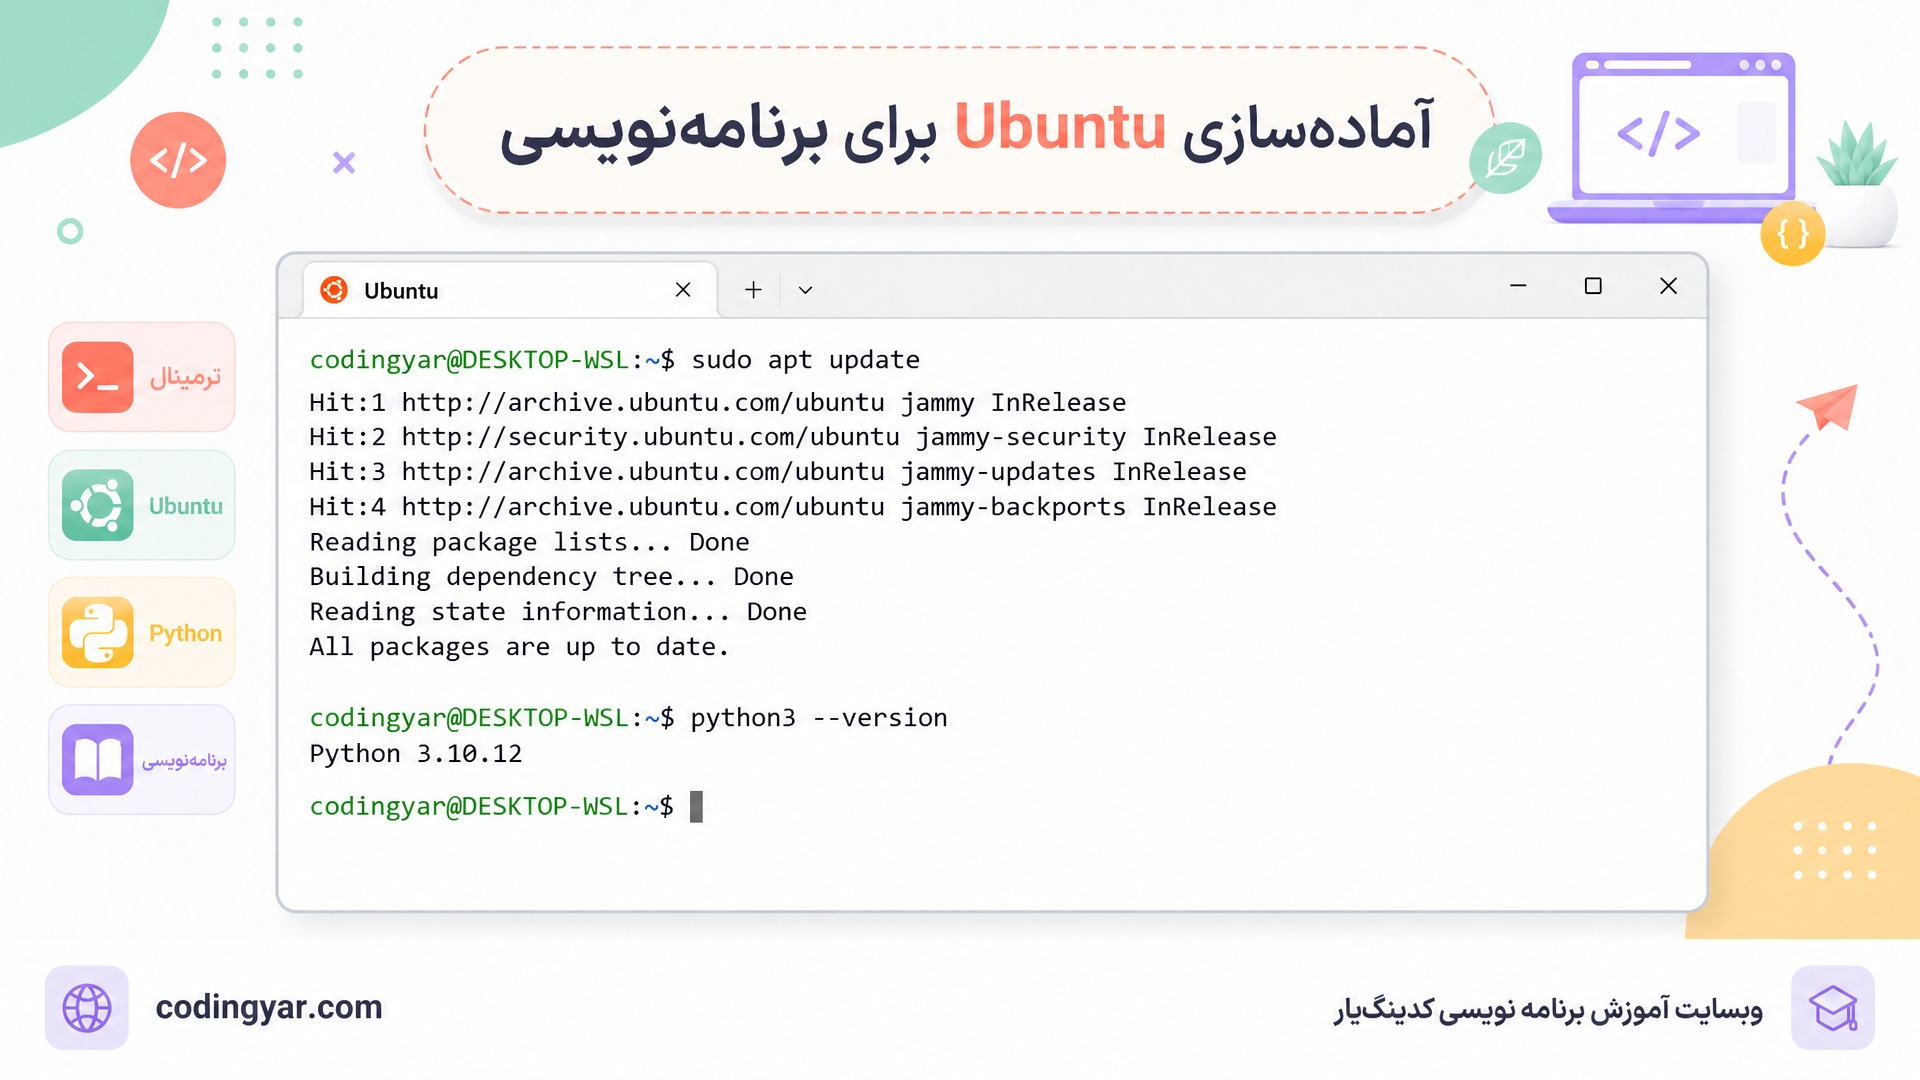Click the 'Hit:4' jammy-backports line
This screenshot has height=1080, width=1920.
click(793, 507)
